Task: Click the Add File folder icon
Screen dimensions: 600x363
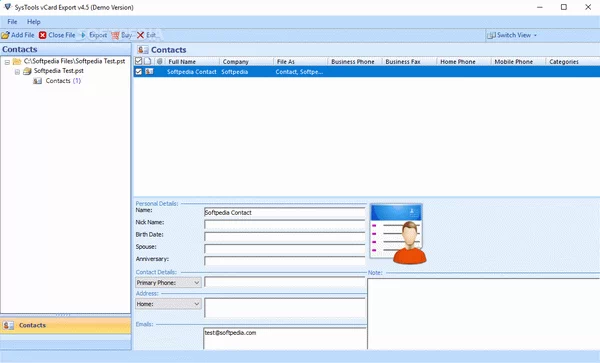Action: (x=5, y=35)
